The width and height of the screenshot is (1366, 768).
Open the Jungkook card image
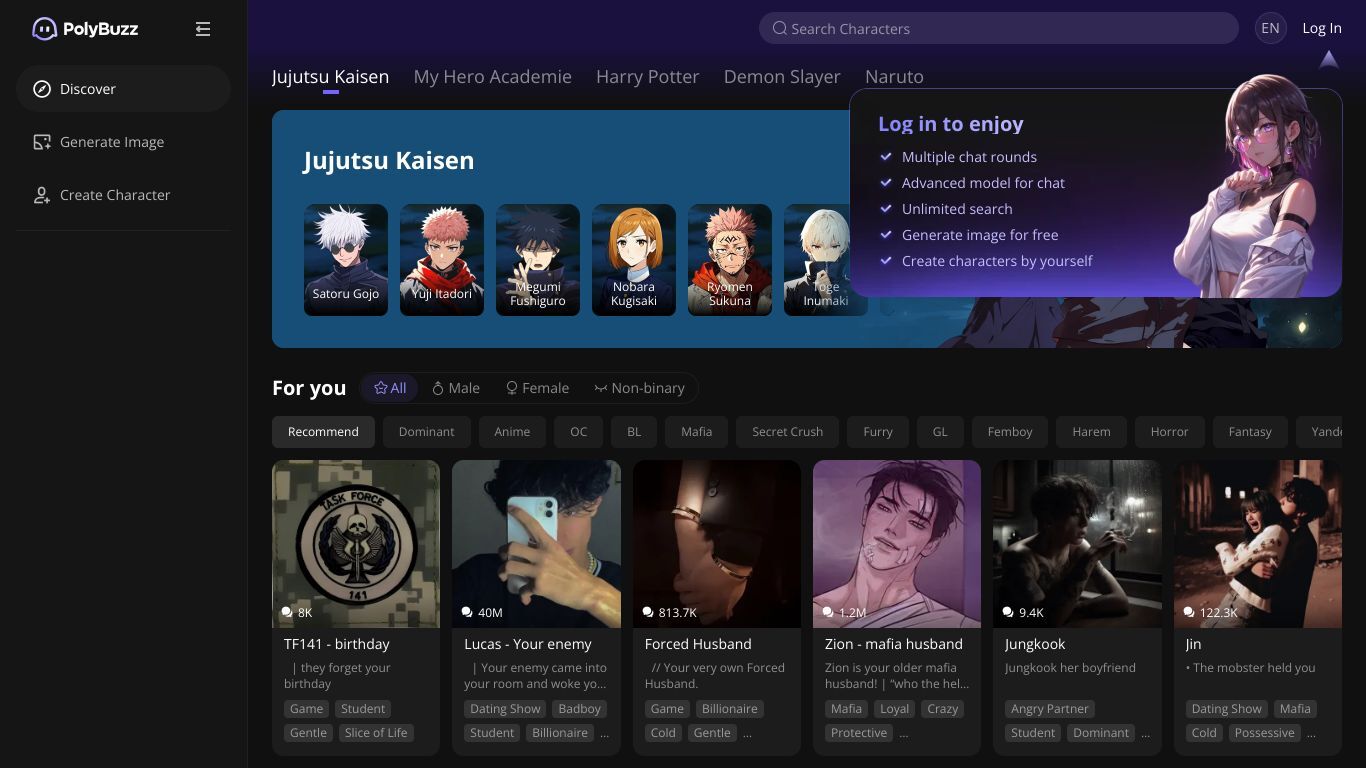(1077, 544)
